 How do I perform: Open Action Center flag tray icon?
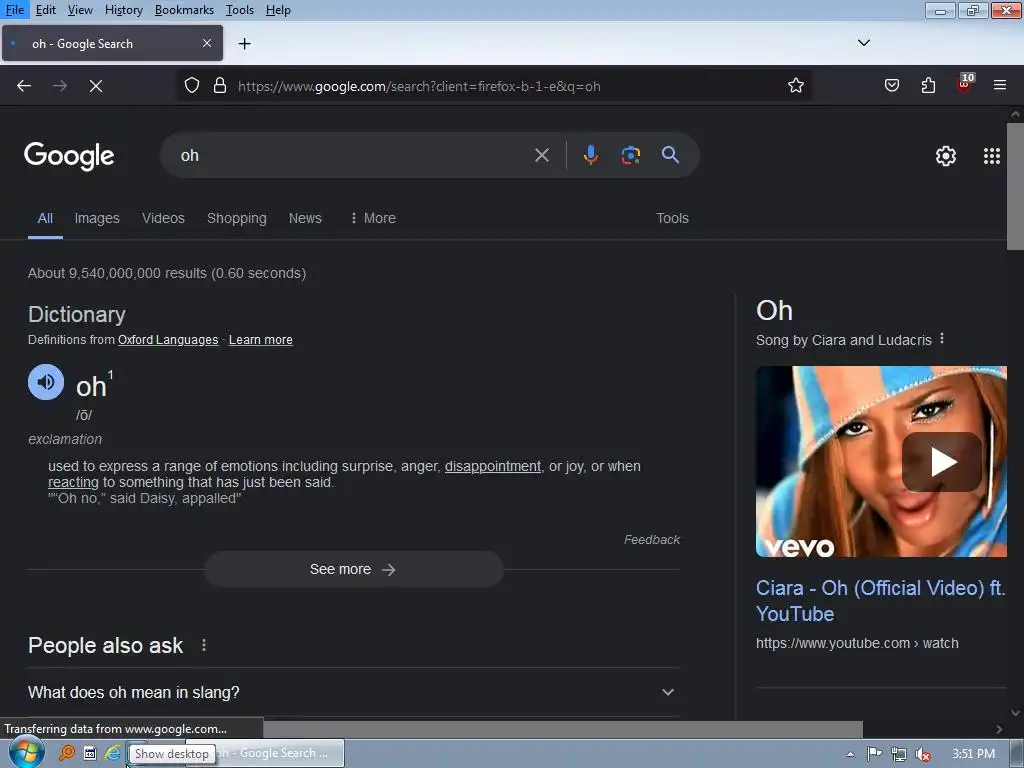pyautogui.click(x=874, y=754)
